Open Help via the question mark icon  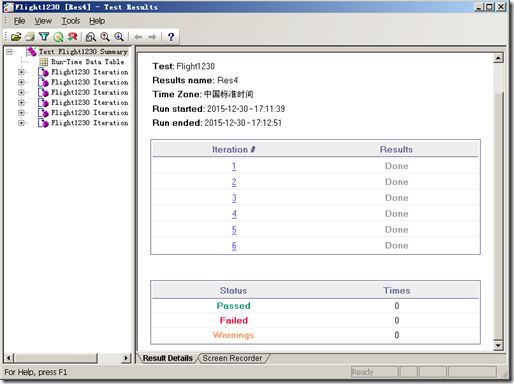pyautogui.click(x=171, y=37)
